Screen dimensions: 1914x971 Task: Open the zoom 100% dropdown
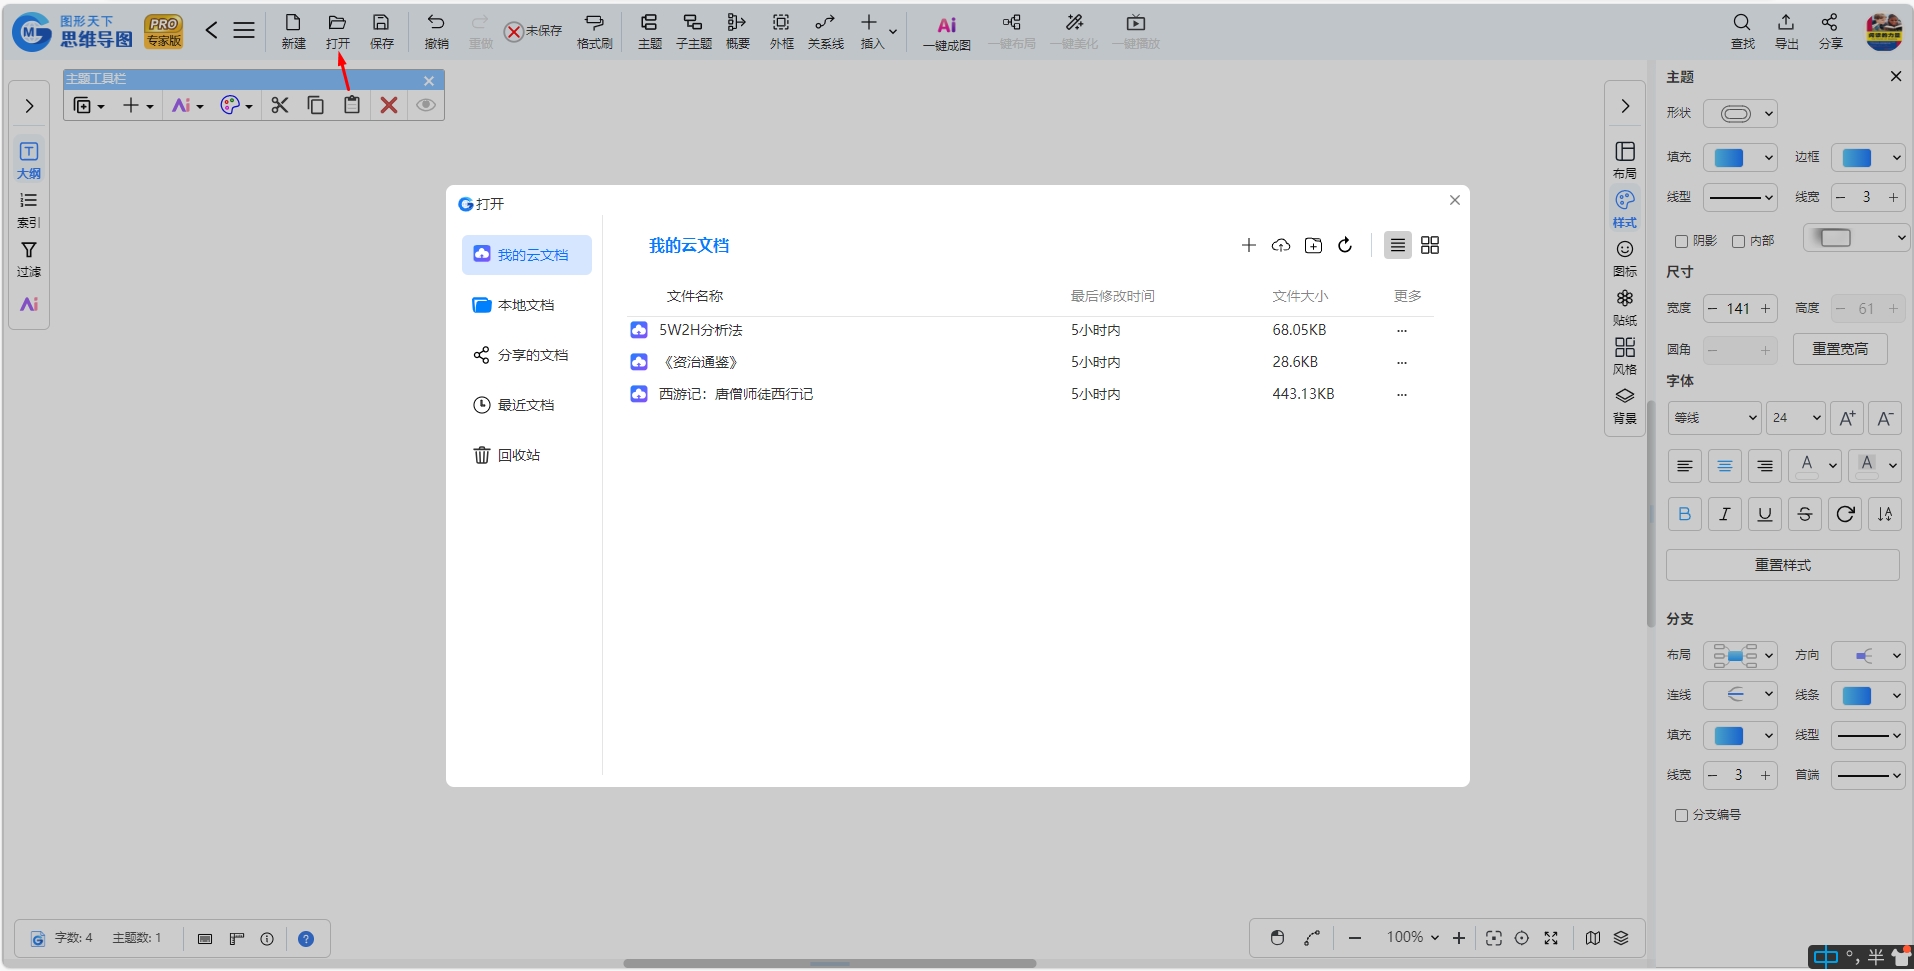1412,937
